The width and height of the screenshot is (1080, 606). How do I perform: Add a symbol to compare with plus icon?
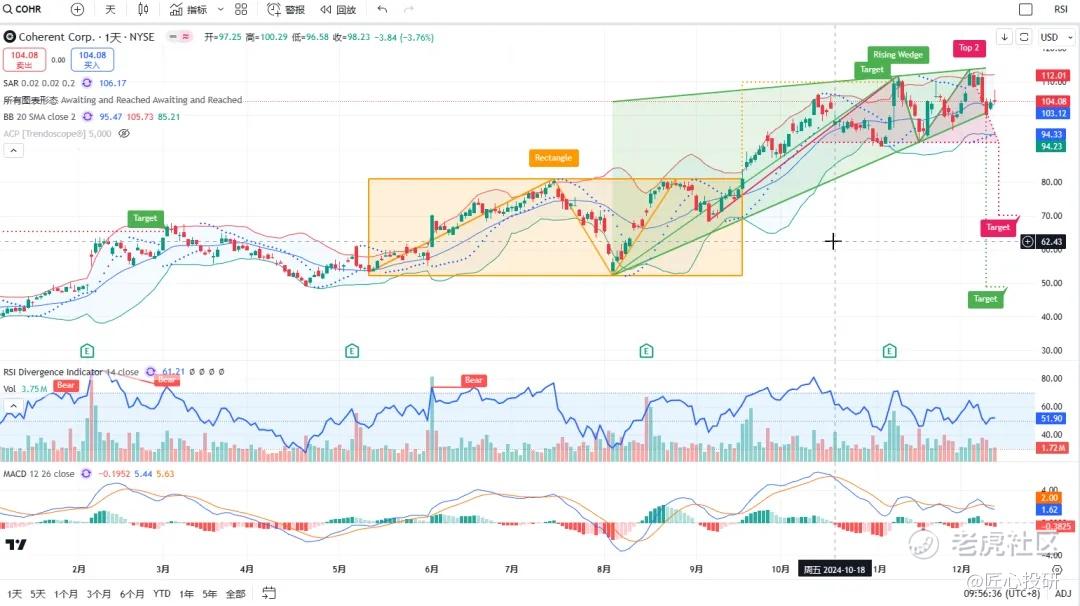click(77, 9)
